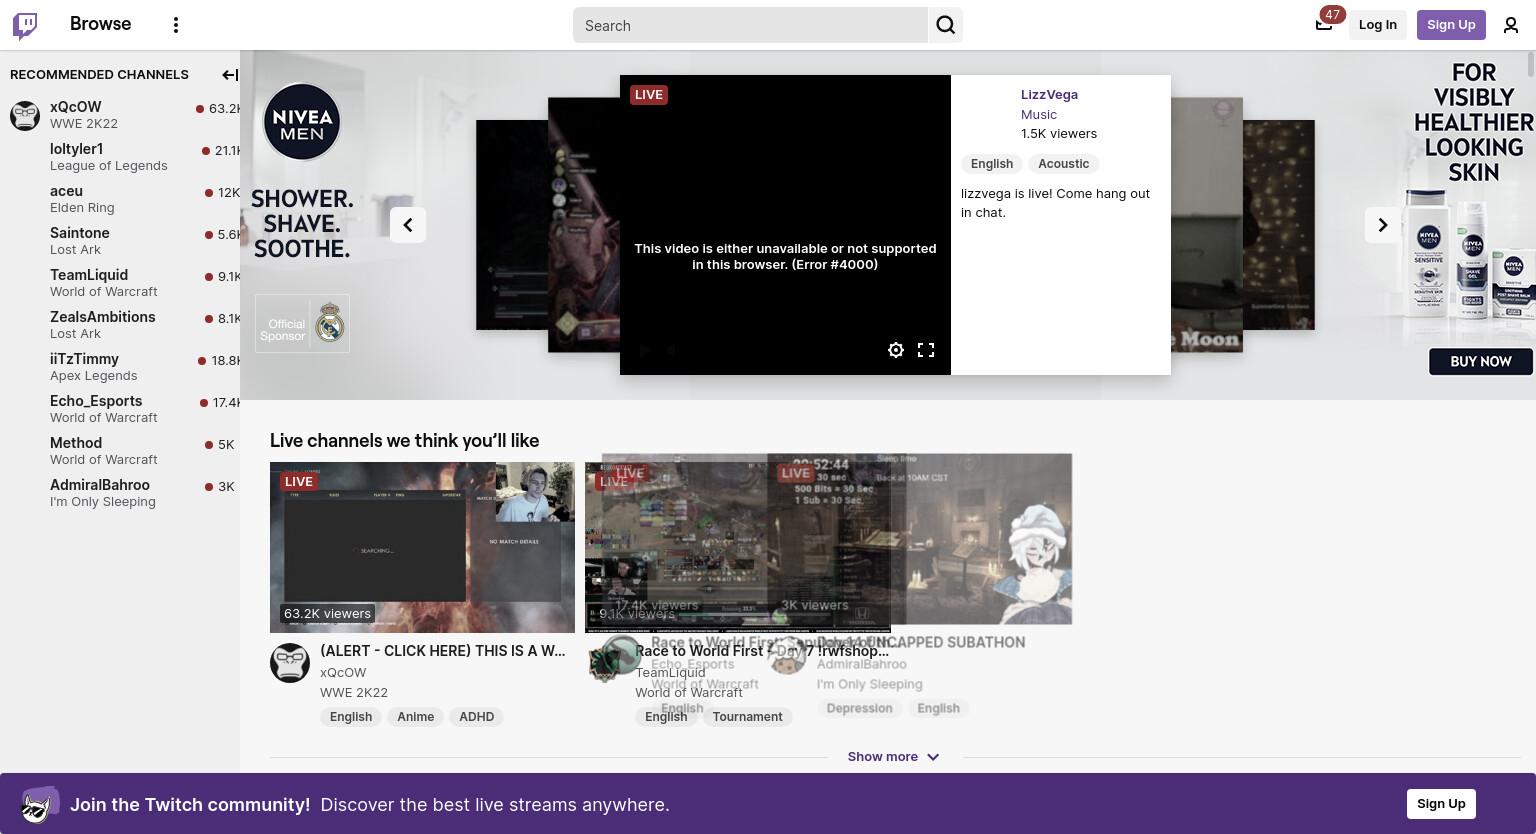The height and width of the screenshot is (834, 1536).
Task: Click Sign Up in the bottom banner
Action: pos(1441,804)
